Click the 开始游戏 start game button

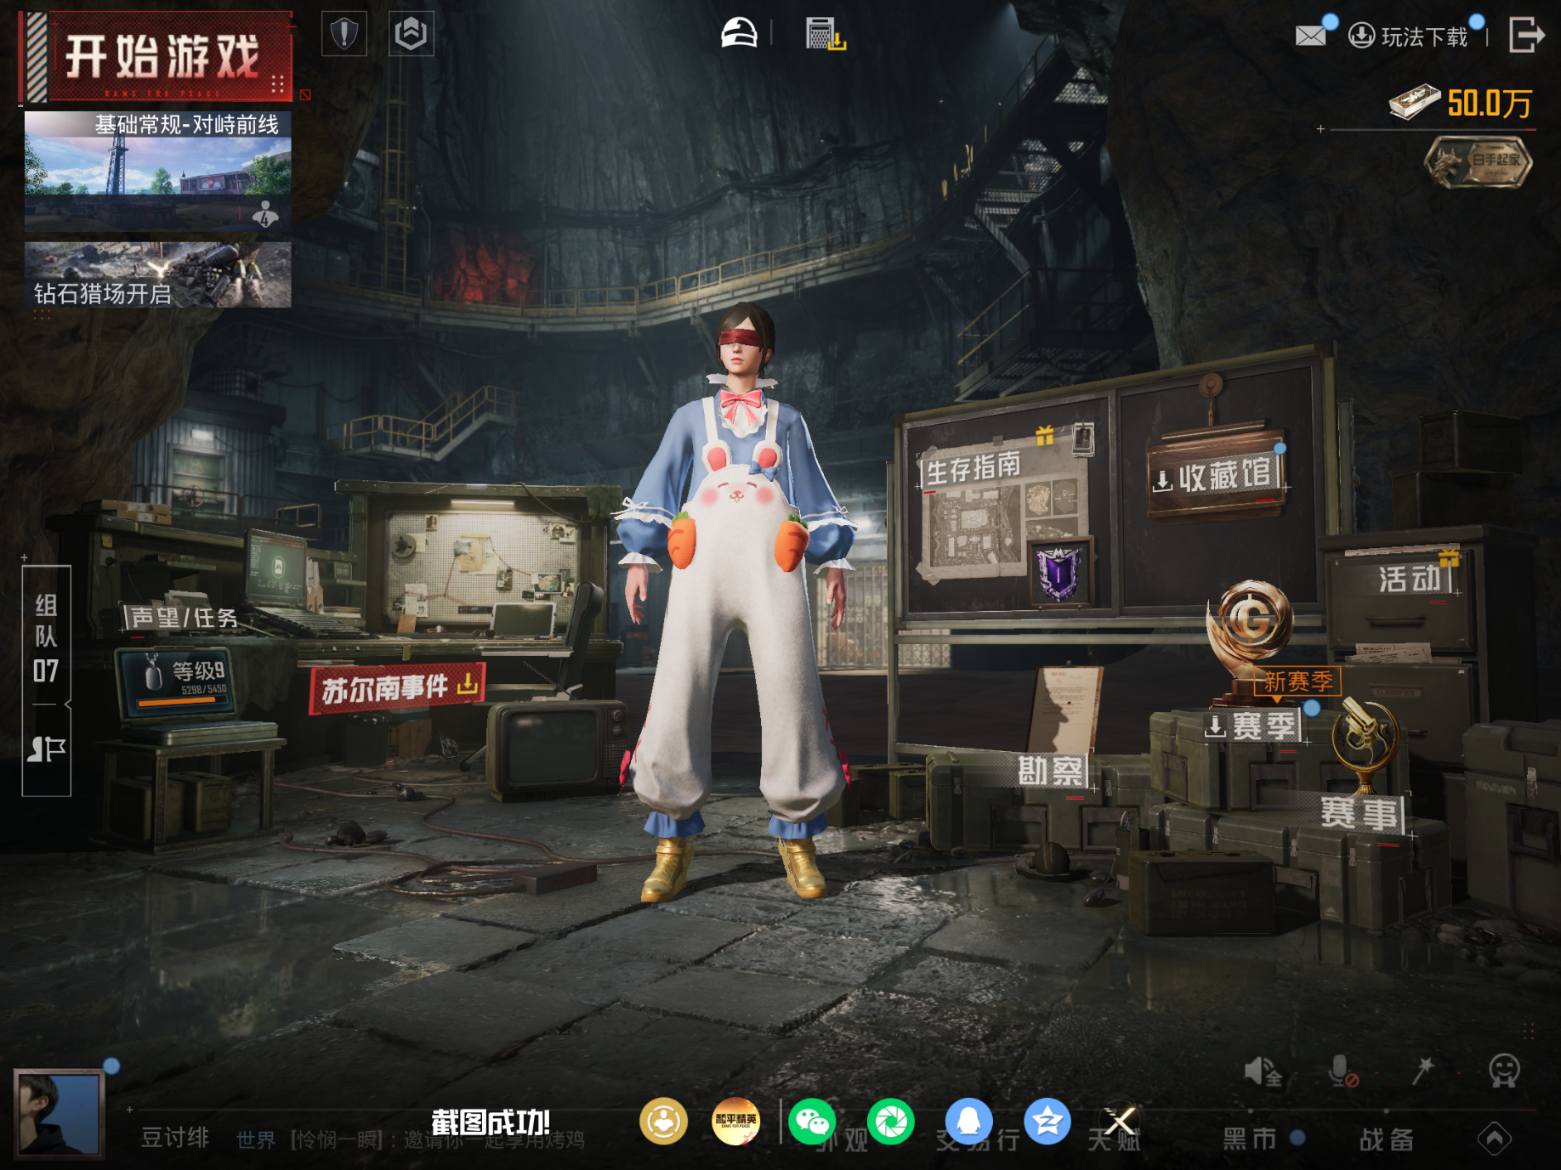[157, 57]
